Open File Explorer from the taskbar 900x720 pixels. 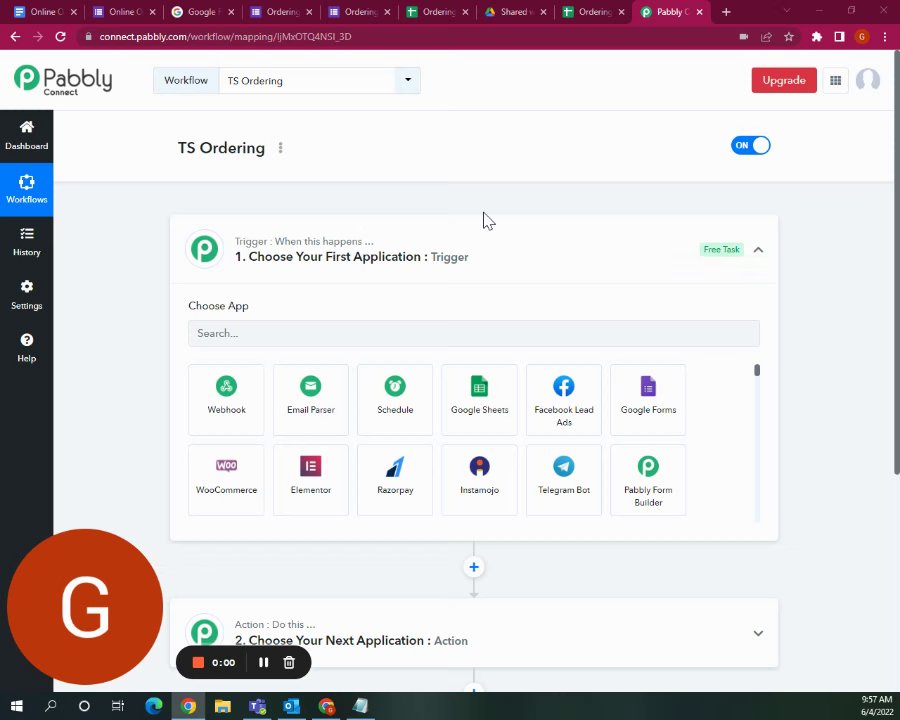(223, 706)
